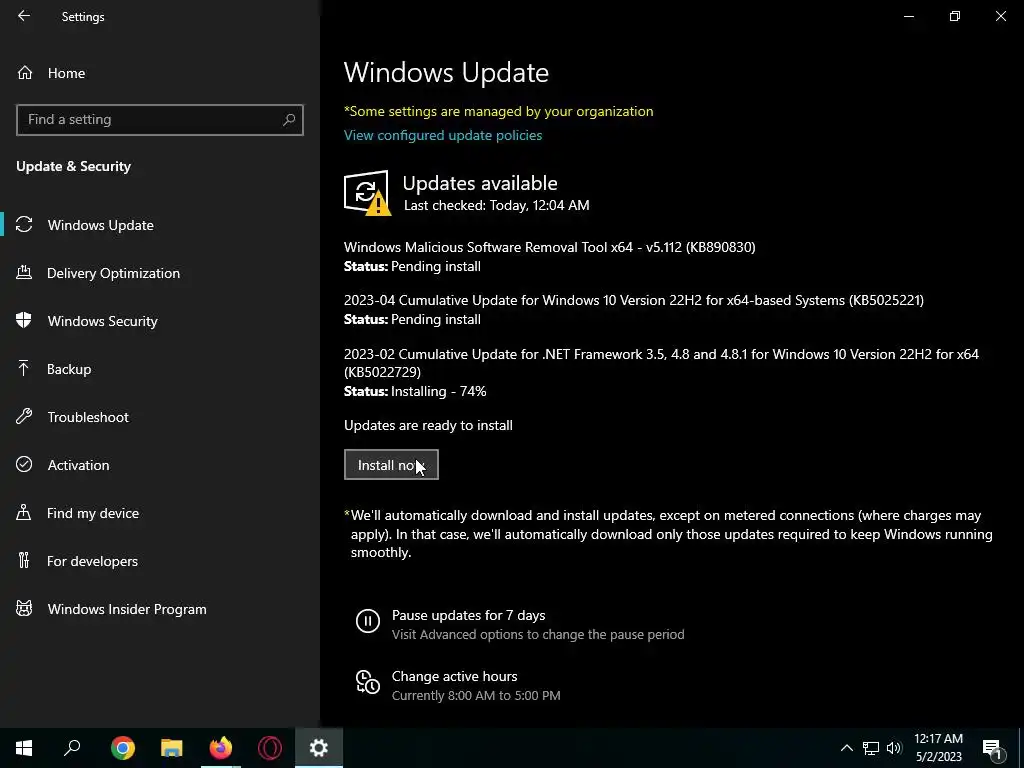Click the KB5025221 Cumulative Update entry
Viewport: 1024px width, 768px height.
633,300
